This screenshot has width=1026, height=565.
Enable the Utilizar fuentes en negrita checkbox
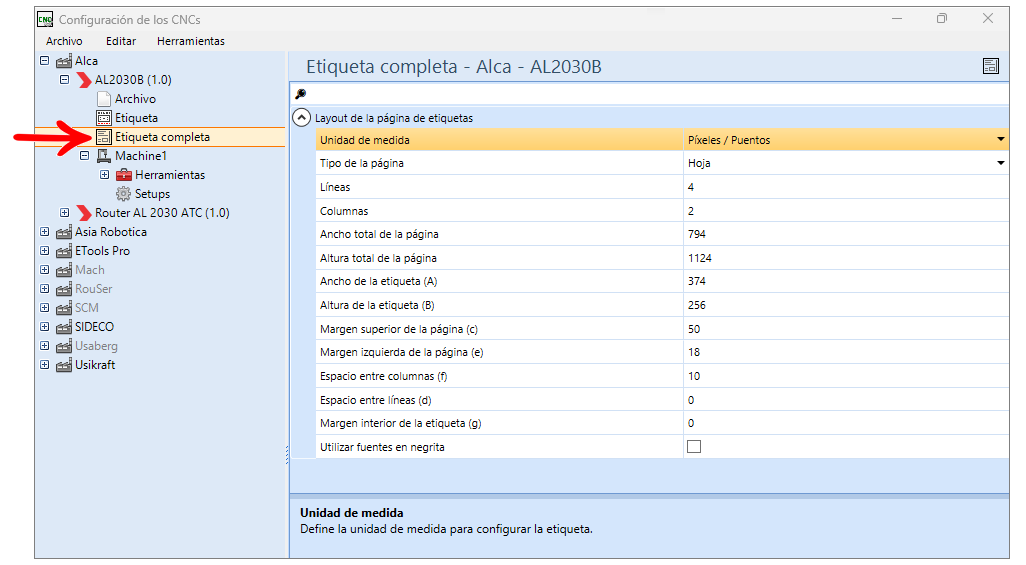coord(694,447)
